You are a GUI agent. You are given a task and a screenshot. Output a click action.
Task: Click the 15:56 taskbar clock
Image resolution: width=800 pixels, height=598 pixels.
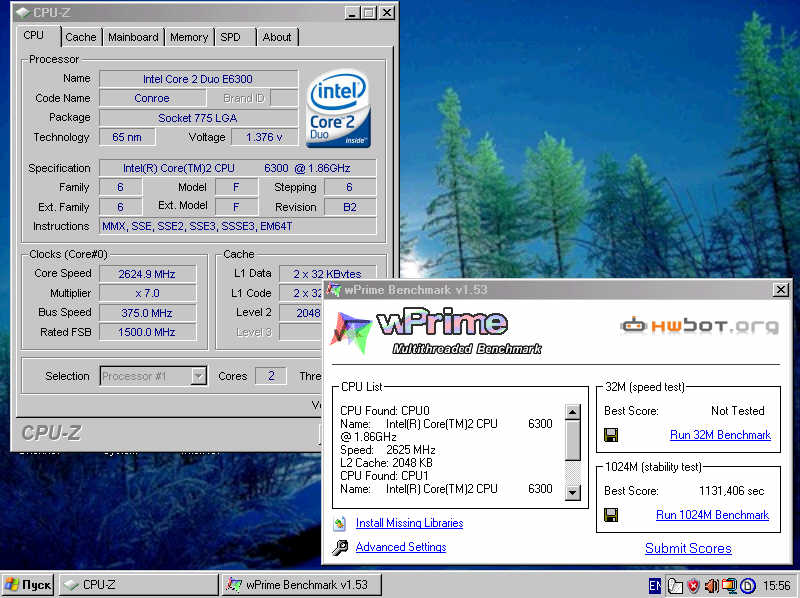777,586
